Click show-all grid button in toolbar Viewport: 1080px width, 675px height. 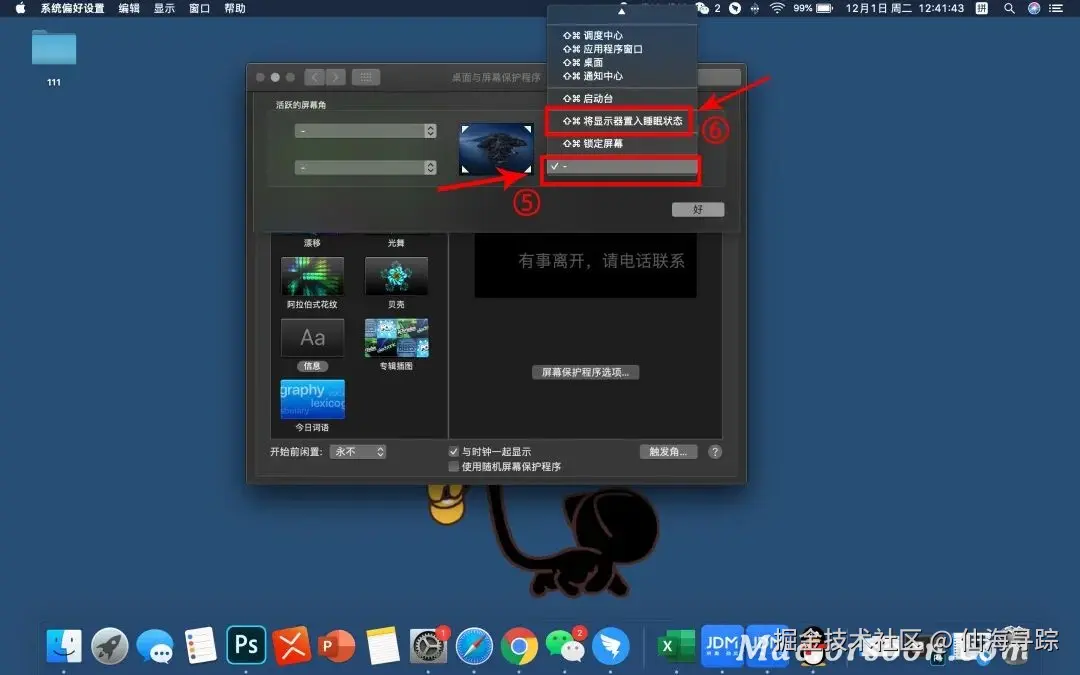(x=366, y=77)
